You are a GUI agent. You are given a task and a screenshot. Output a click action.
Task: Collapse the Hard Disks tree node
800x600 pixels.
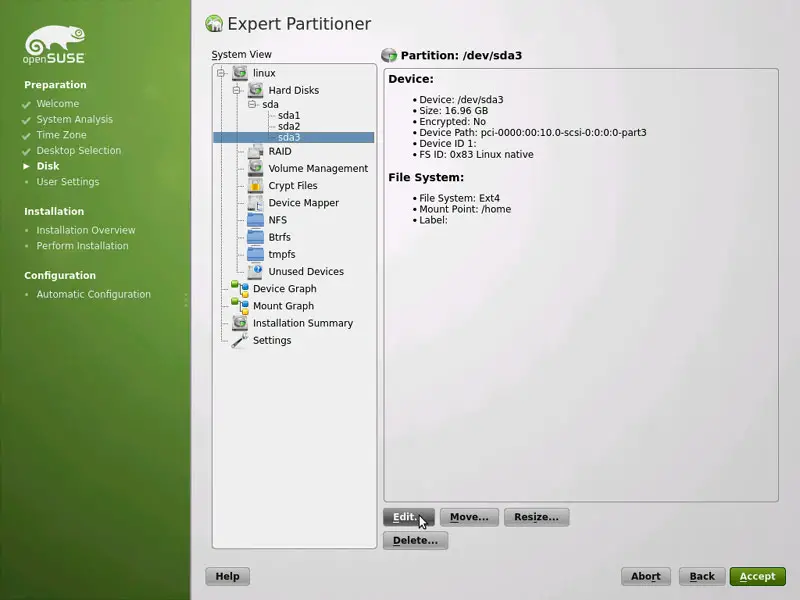[237, 90]
